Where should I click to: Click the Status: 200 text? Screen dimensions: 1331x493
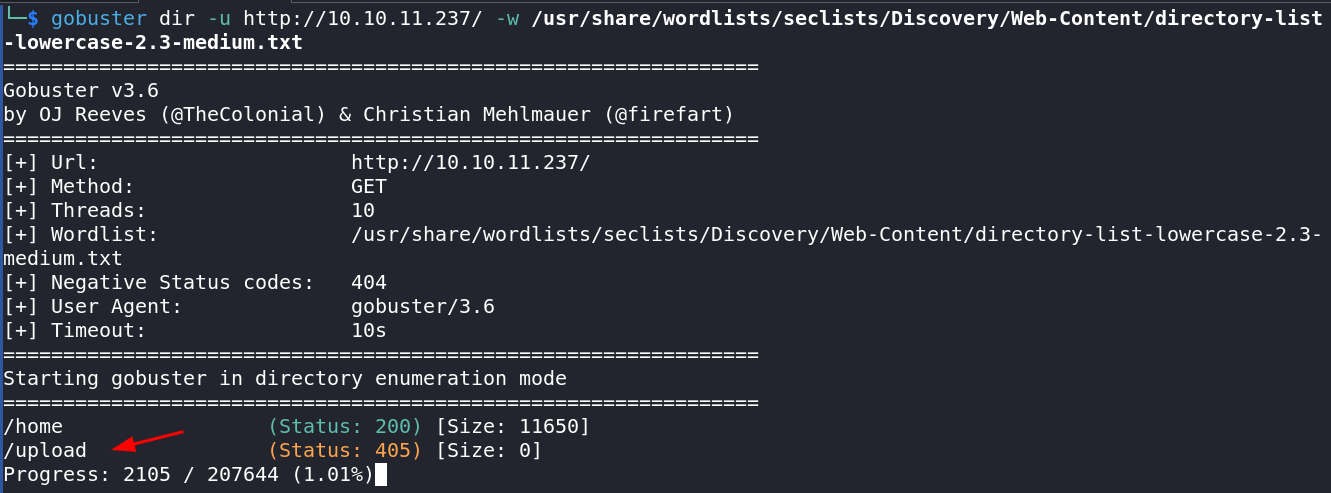pos(345,427)
